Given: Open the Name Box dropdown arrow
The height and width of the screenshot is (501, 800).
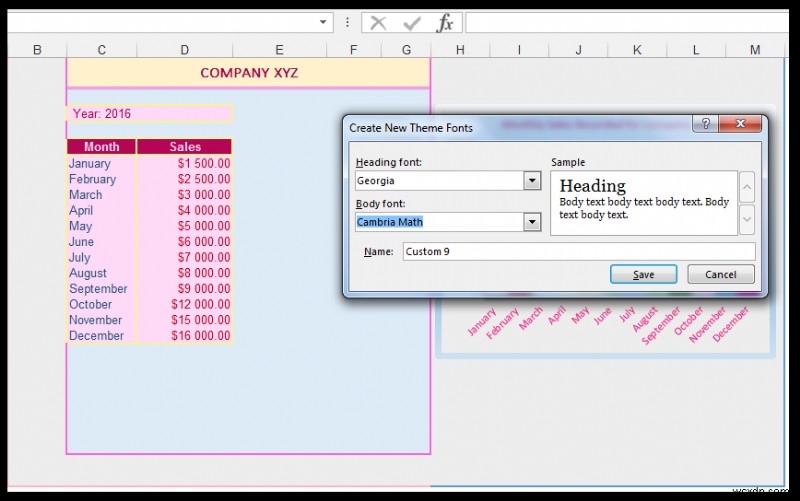Looking at the screenshot, I should (323, 22).
